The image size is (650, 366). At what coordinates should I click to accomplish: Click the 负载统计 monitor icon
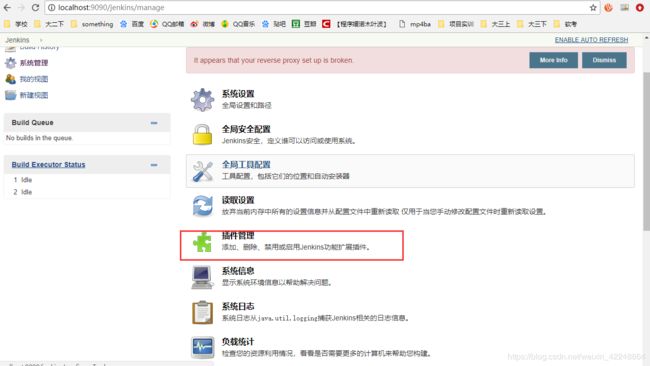tap(202, 347)
